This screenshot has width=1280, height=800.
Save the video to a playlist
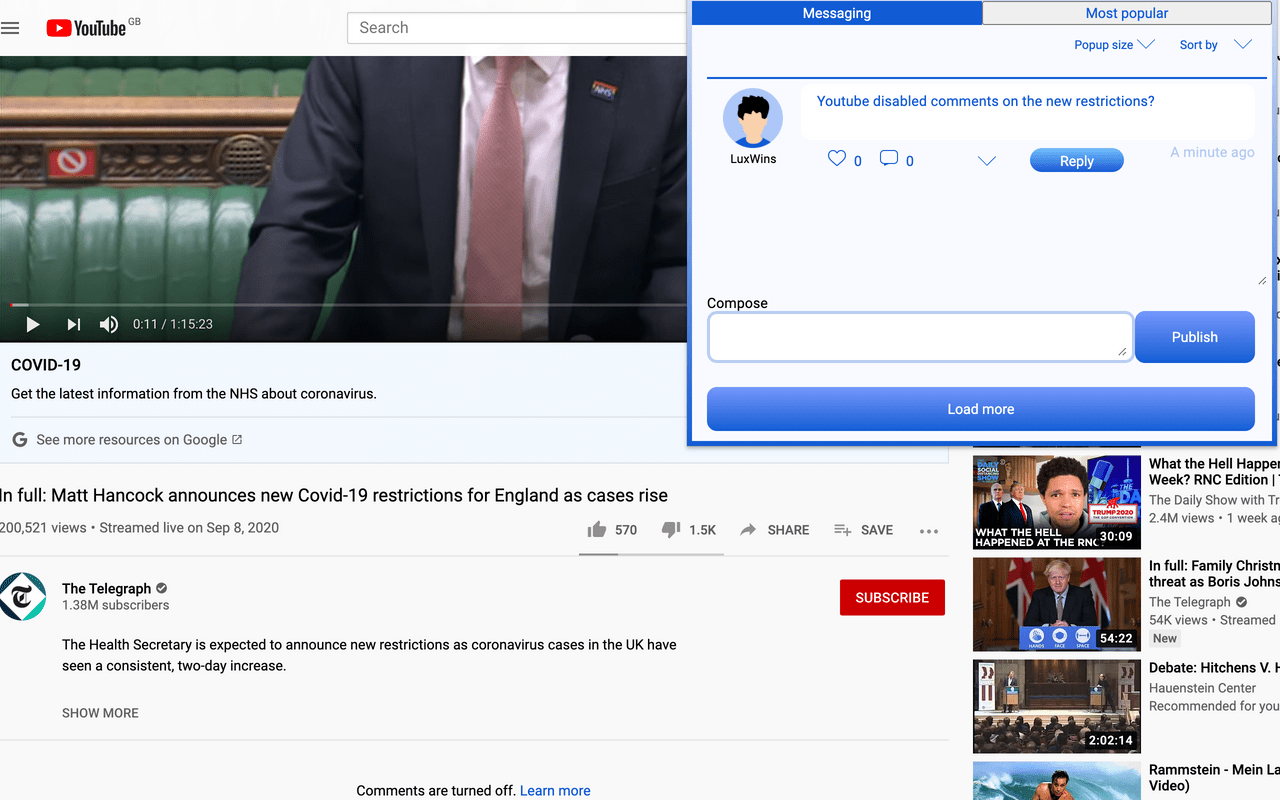pos(863,530)
